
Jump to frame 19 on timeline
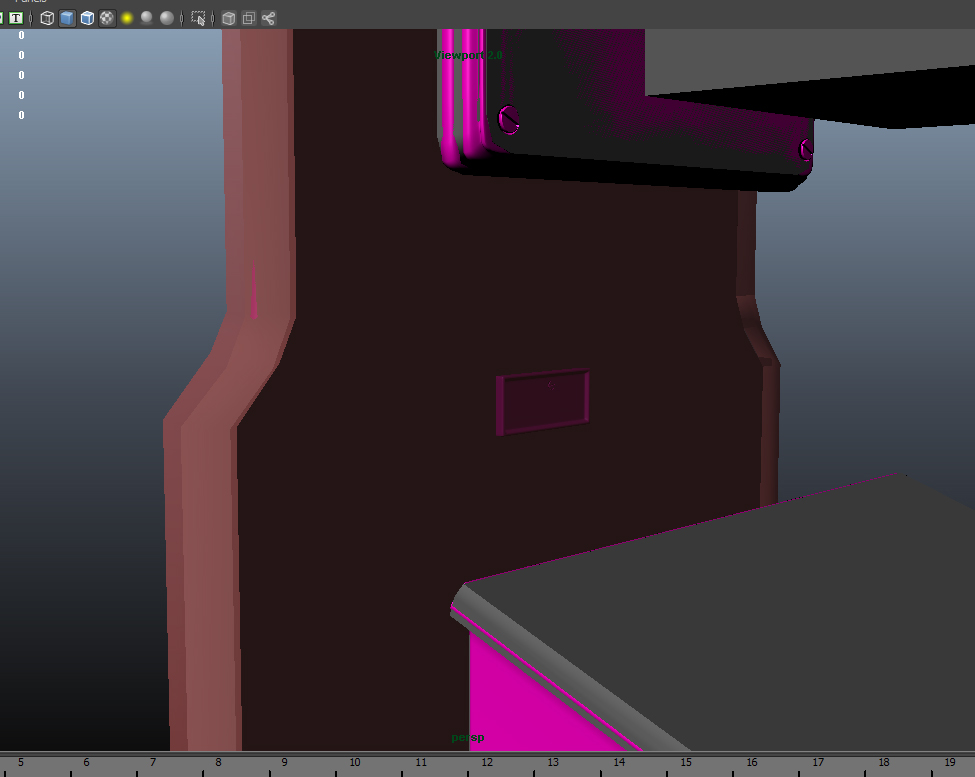point(950,762)
